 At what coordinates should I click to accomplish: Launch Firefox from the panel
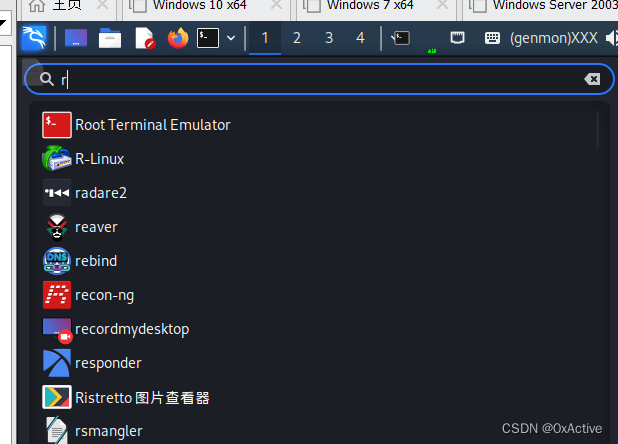click(178, 38)
